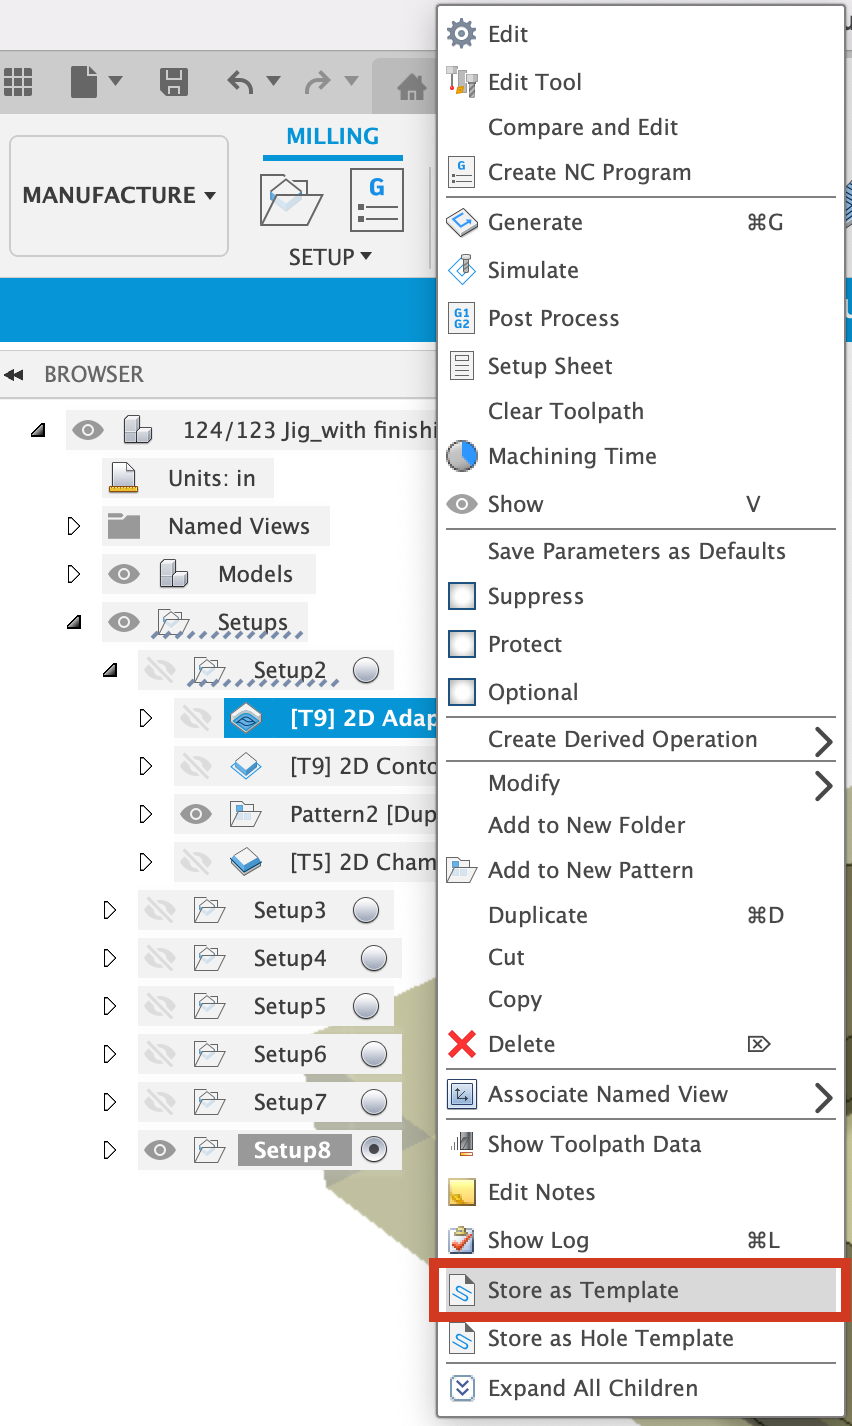Click the Post Process icon
Image resolution: width=852 pixels, height=1426 pixels.
[x=460, y=318]
